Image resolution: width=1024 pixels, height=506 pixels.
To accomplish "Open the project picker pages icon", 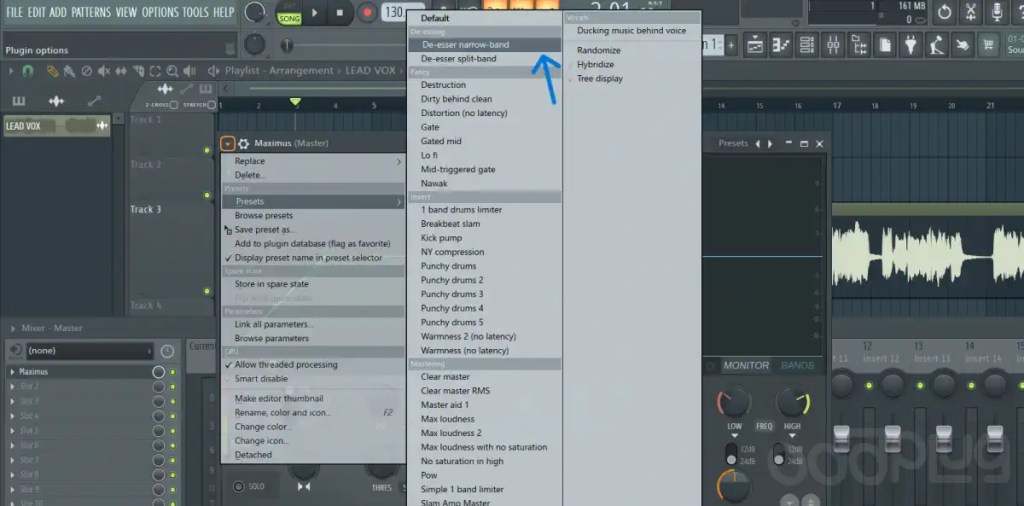I will (x=886, y=45).
